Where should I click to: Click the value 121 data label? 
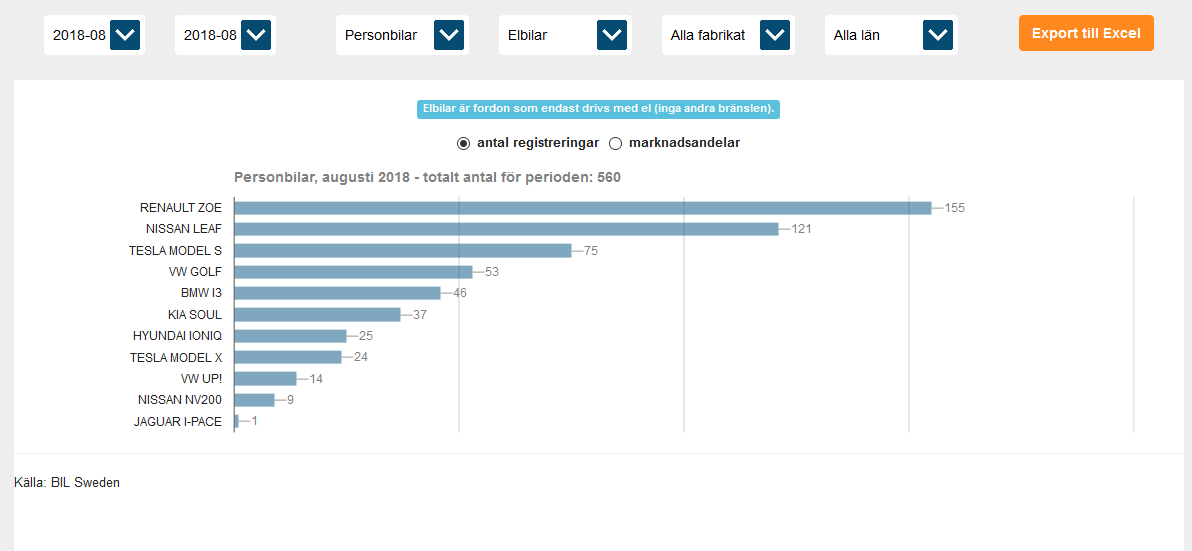point(801,229)
